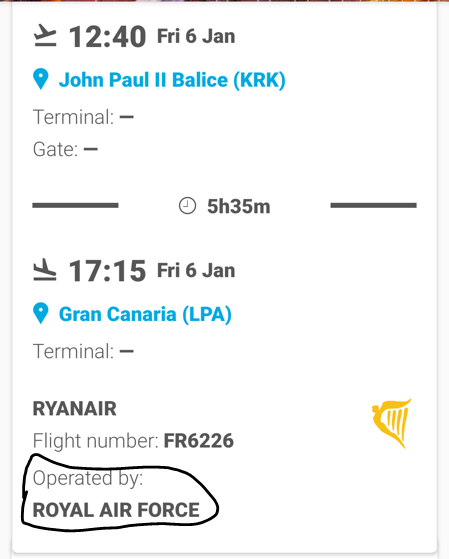Click the location pin next to John Paul II Balice
The image size is (449, 559).
(41, 79)
